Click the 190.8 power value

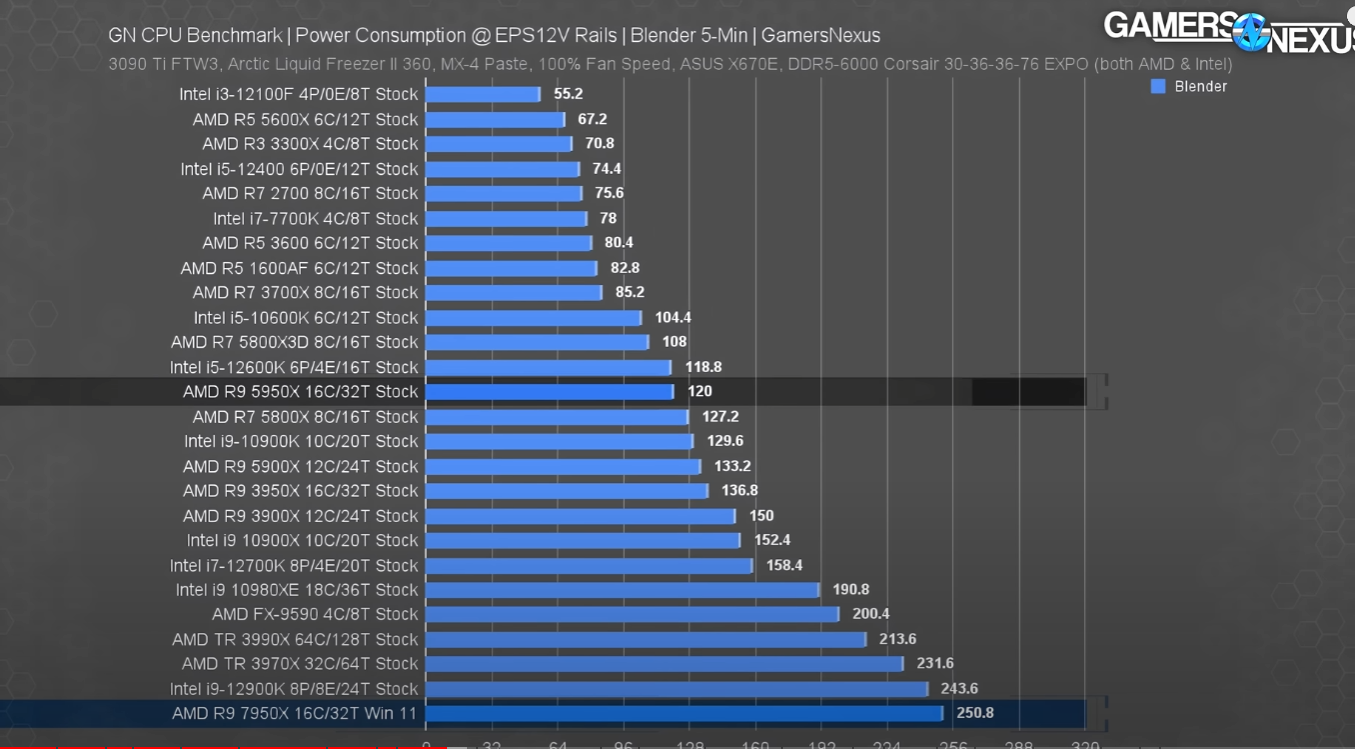tap(851, 589)
